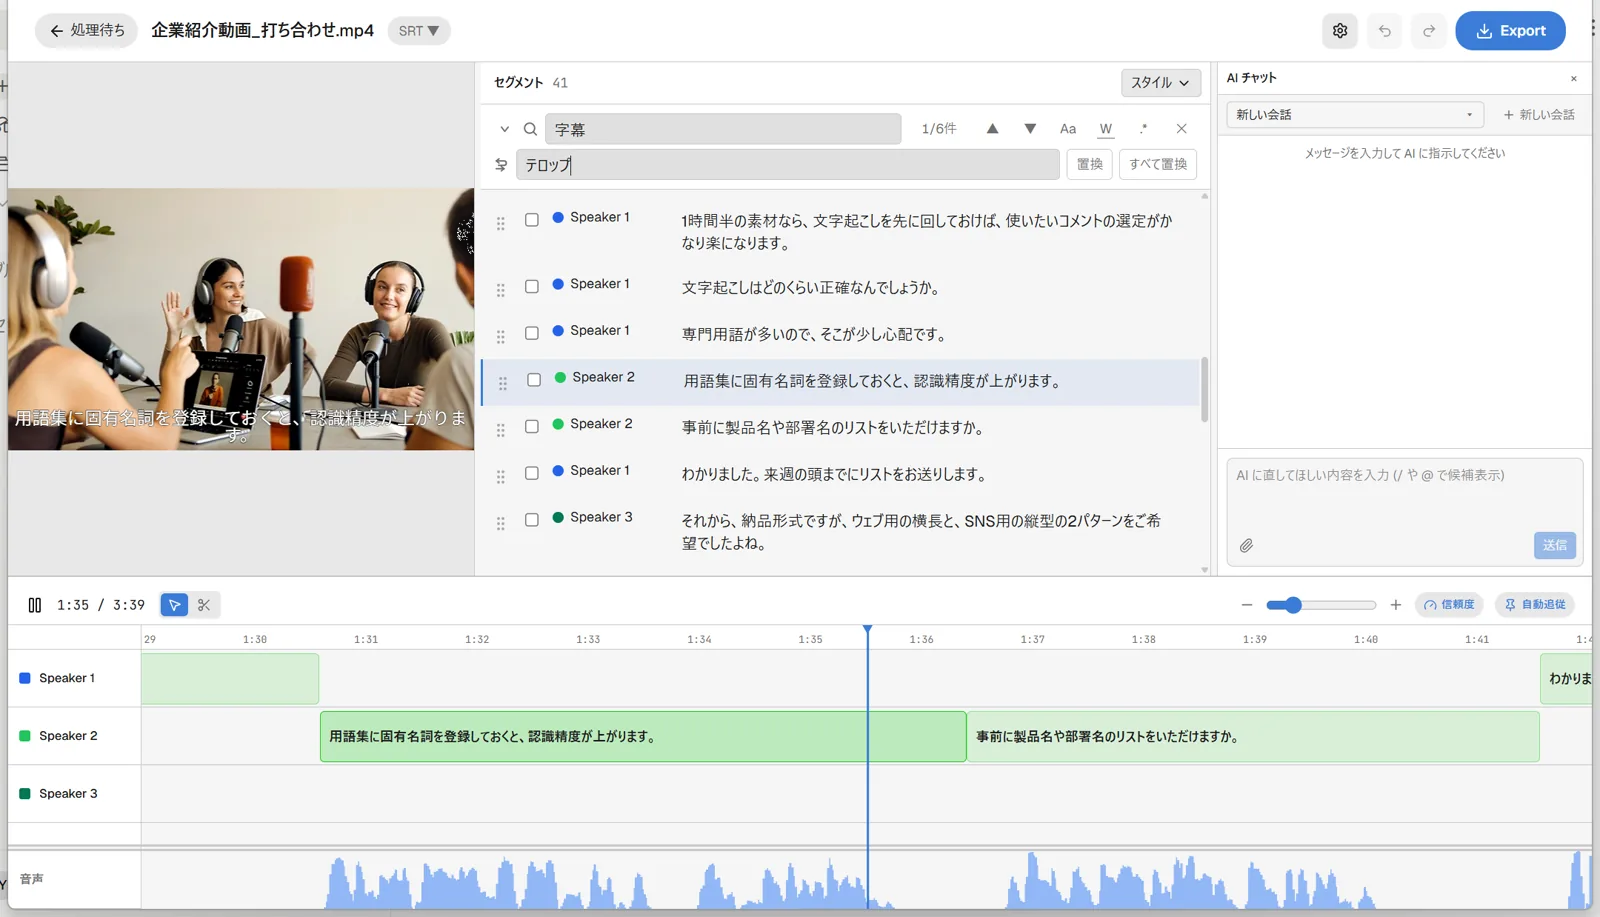Screen dimensions: 1600x917
Task: Click the Speaker 1 blue color swatch
Action: tap(25, 678)
